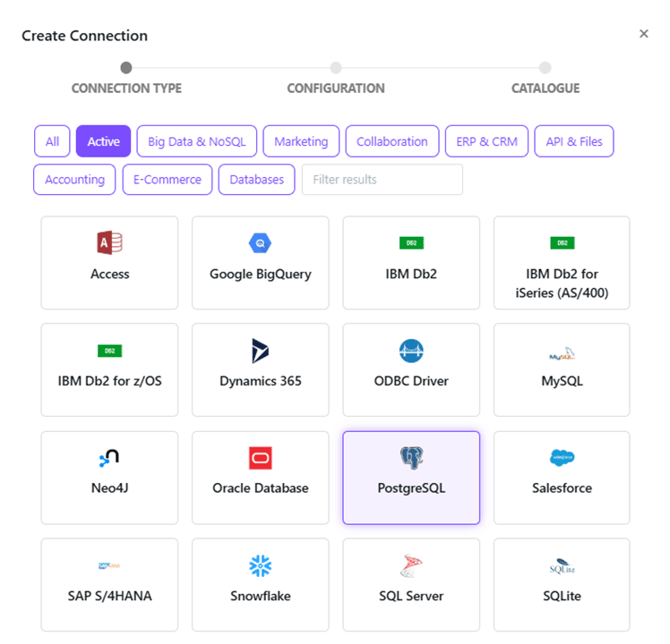Filter by API & Files

[x=574, y=141]
